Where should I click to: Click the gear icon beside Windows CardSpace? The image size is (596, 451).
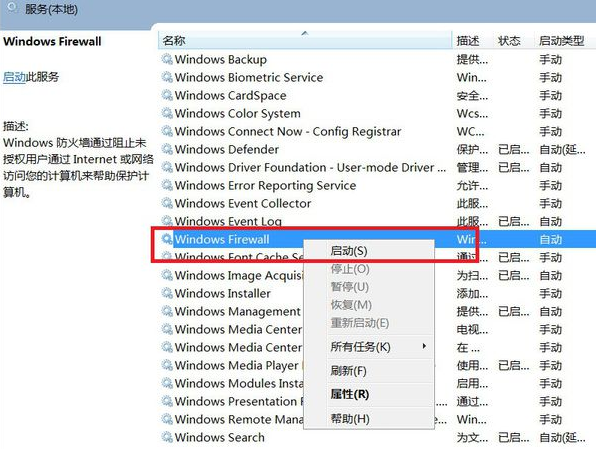click(x=167, y=95)
